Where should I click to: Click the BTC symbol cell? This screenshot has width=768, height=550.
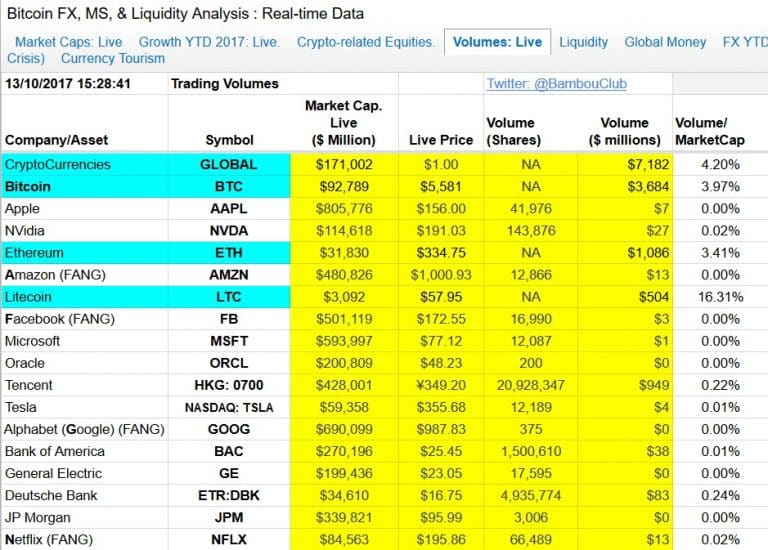229,187
